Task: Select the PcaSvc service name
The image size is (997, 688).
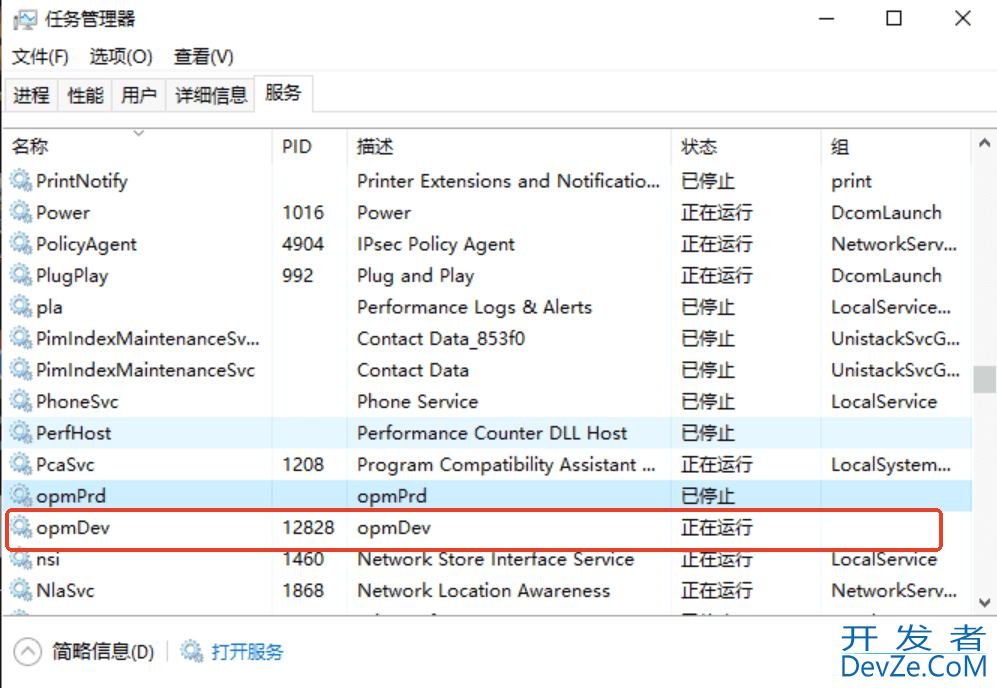Action: tap(65, 465)
